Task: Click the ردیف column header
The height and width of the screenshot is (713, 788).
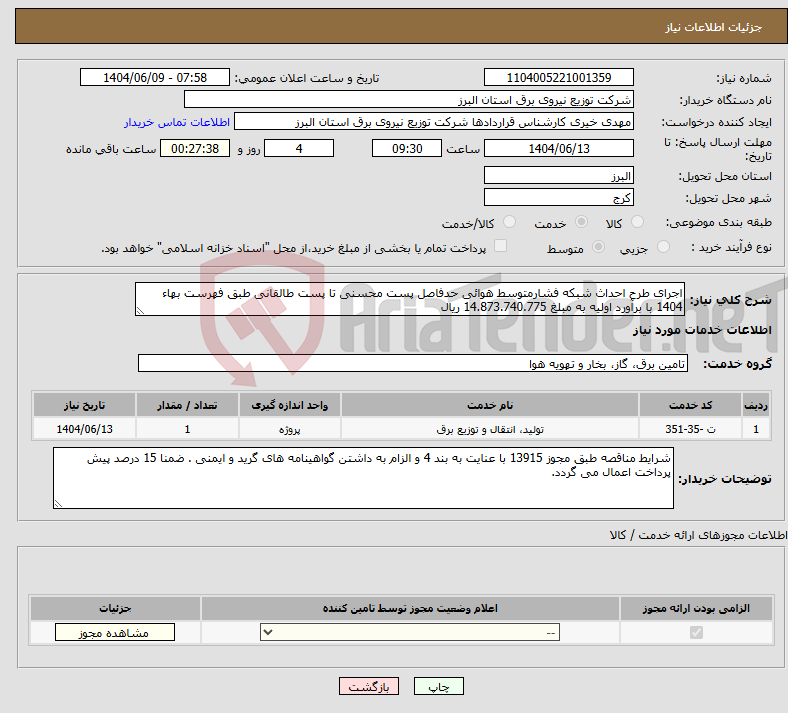Action: click(756, 405)
